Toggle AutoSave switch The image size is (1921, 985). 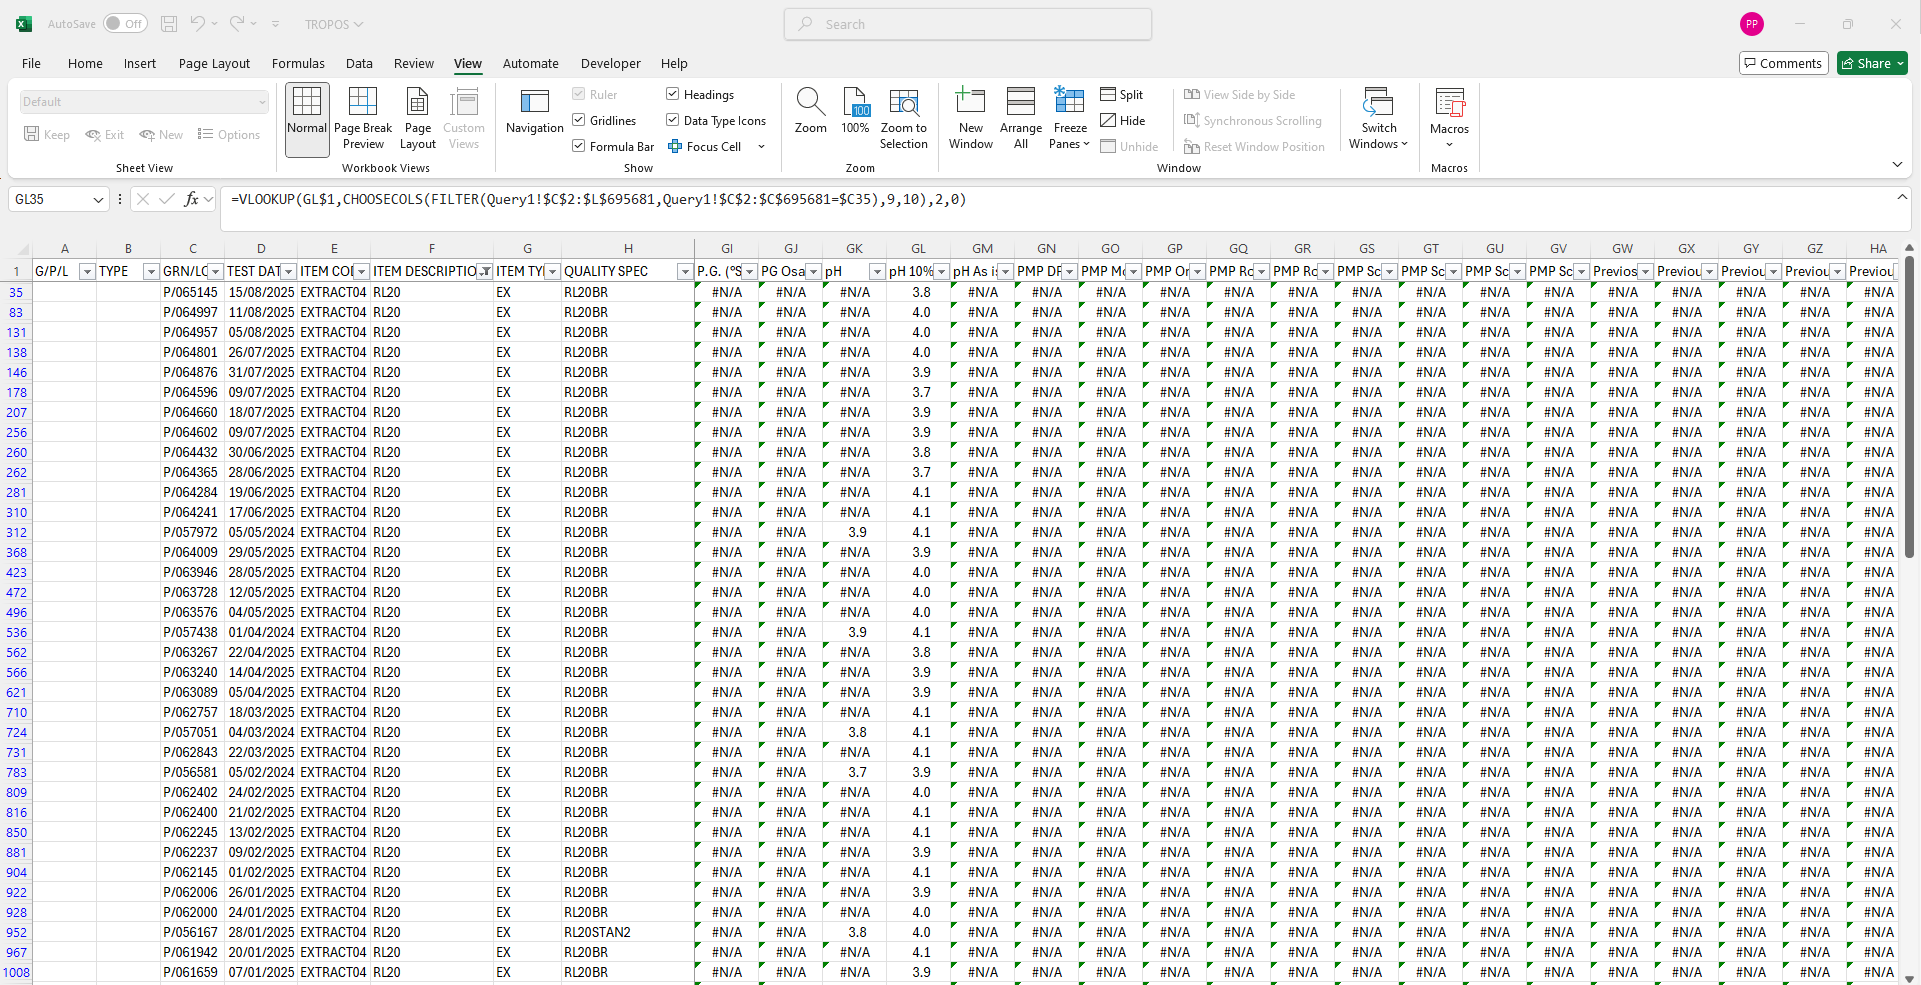(x=125, y=24)
